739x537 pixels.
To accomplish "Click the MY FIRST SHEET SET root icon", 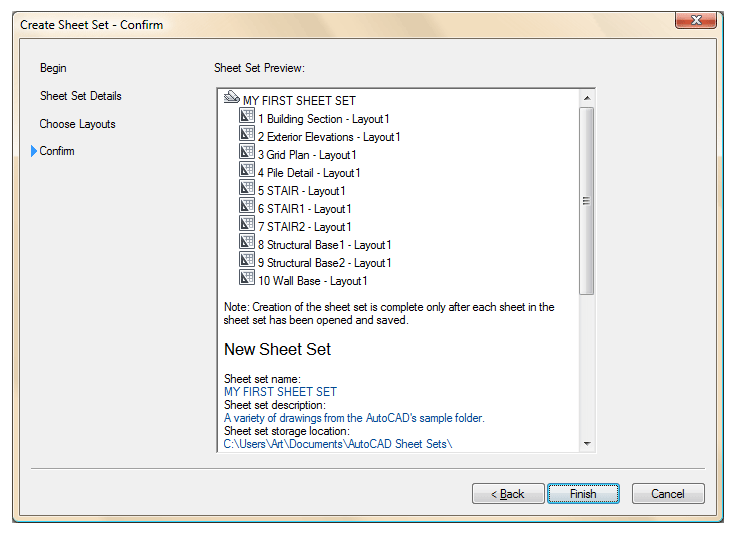I will click(232, 99).
